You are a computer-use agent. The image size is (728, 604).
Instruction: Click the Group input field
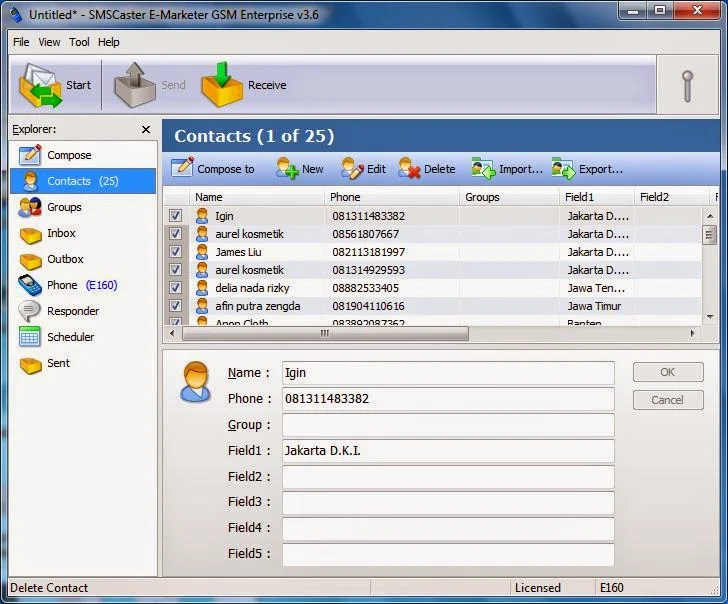(448, 425)
